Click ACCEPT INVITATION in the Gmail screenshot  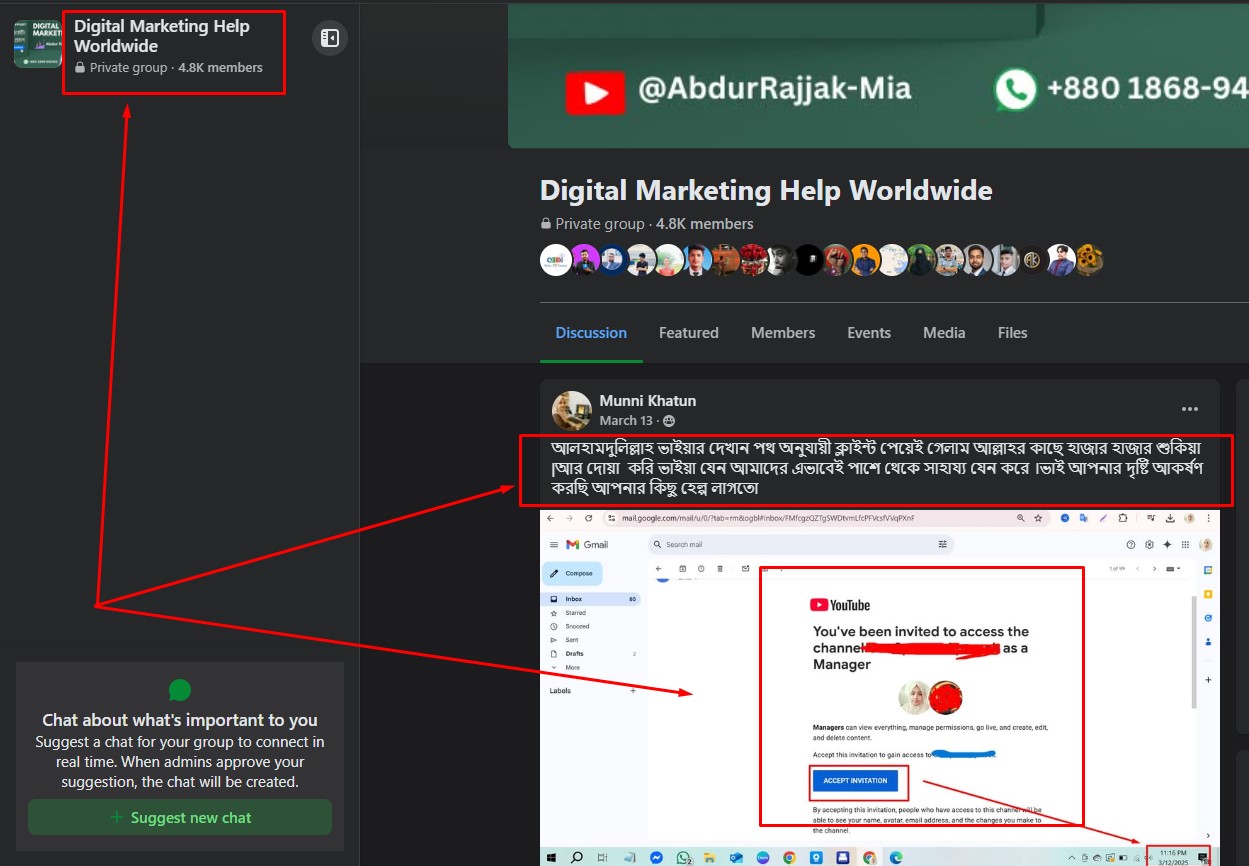(x=855, y=780)
